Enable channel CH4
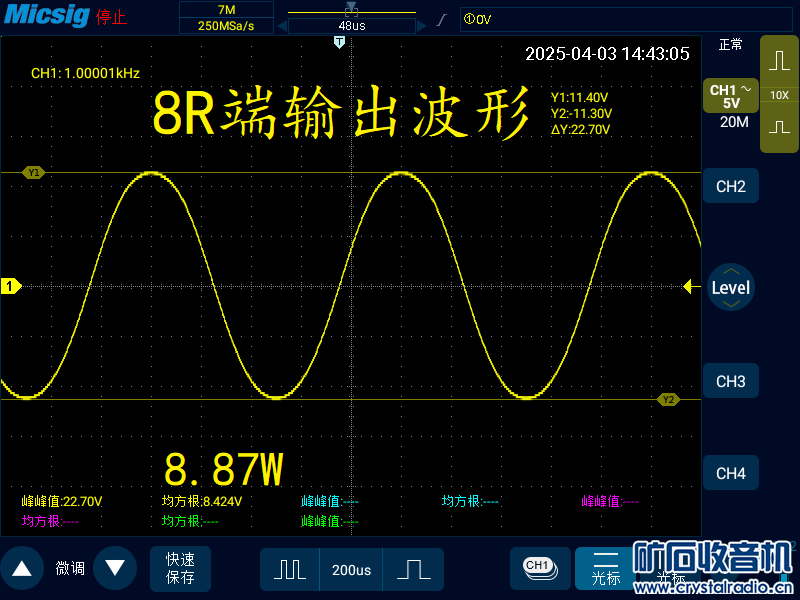Image resolution: width=800 pixels, height=600 pixels. point(731,473)
